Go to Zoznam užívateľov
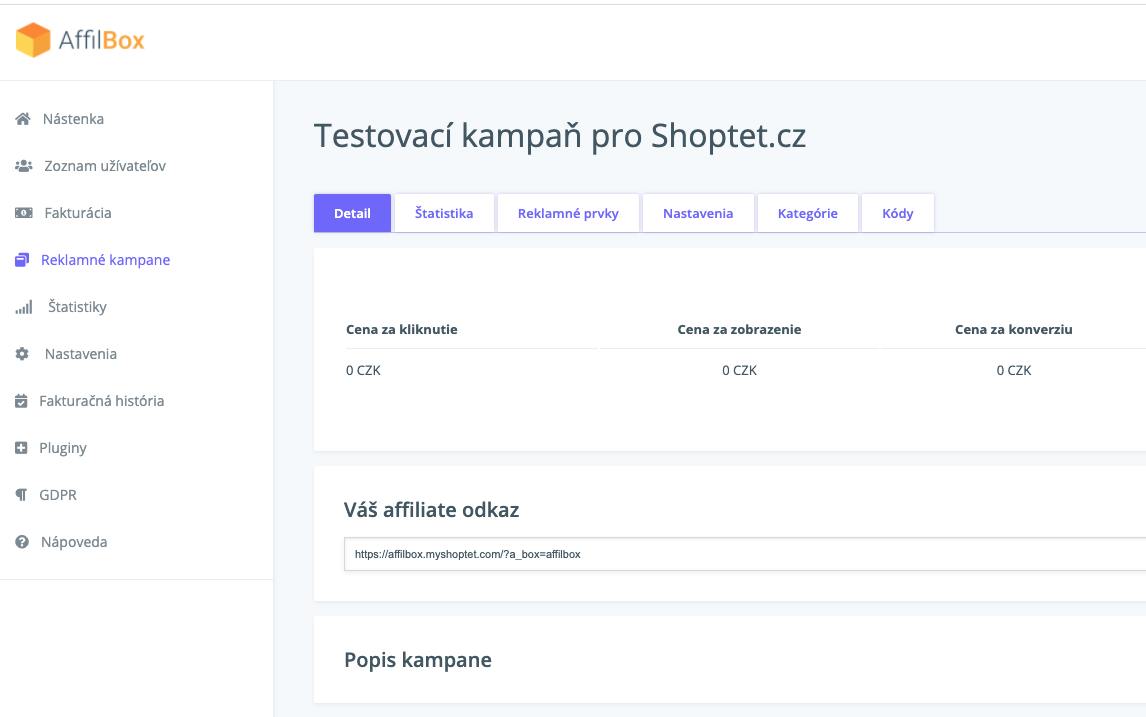Viewport: 1146px width, 717px height. 105,166
